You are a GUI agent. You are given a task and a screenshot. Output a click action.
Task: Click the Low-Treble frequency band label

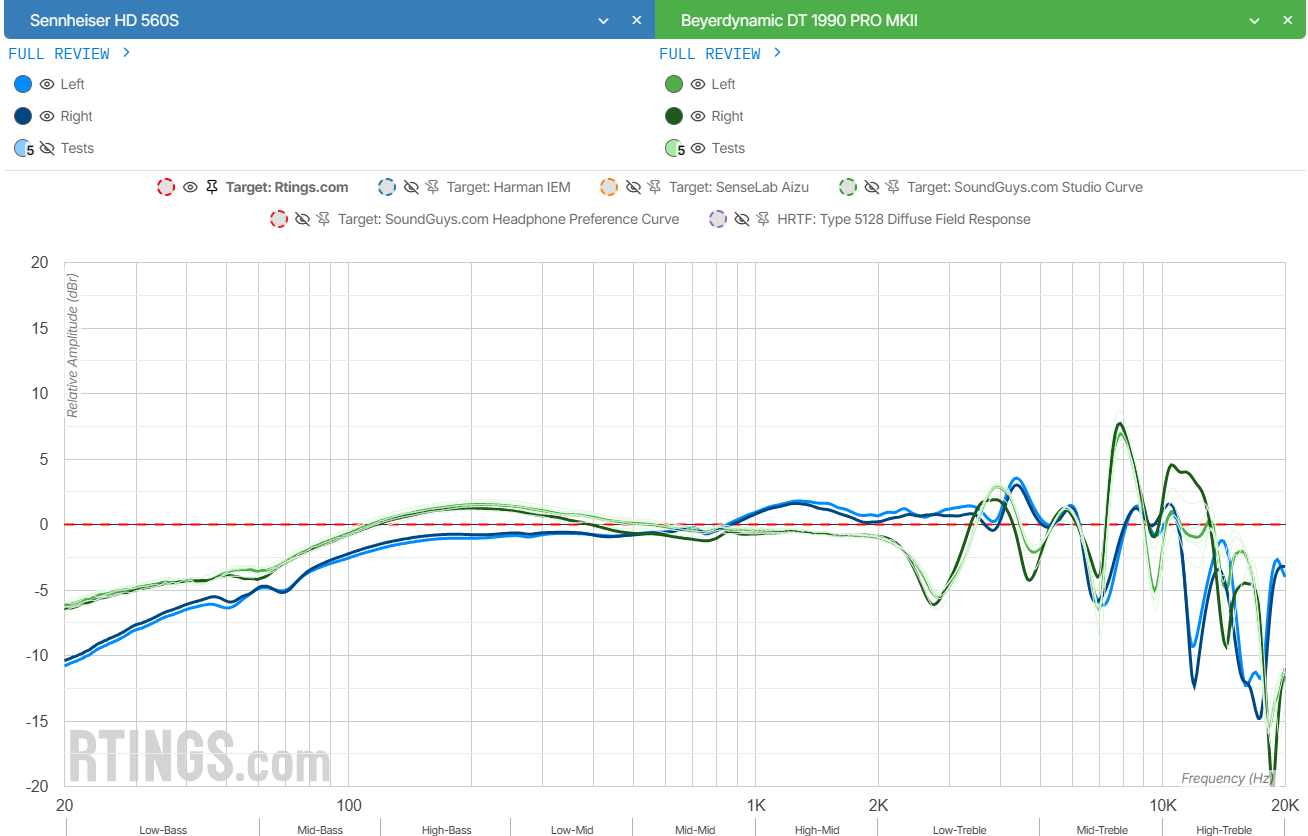pyautogui.click(x=959, y=830)
